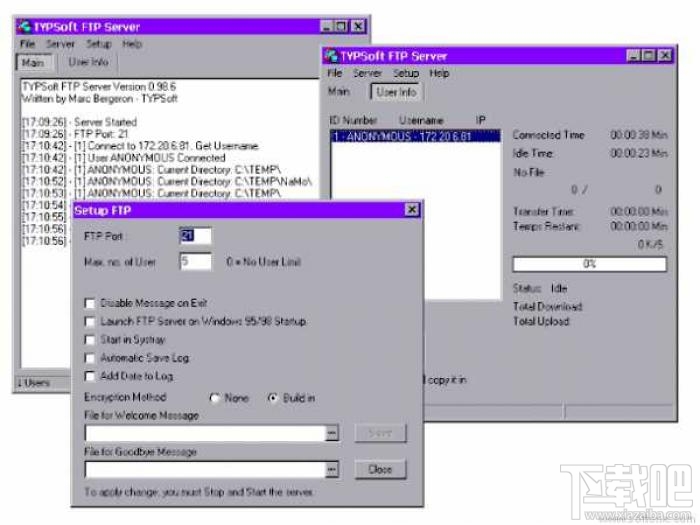The width and height of the screenshot is (700, 525).
Task: Click the Save button in Setup FTP
Action: [380, 433]
